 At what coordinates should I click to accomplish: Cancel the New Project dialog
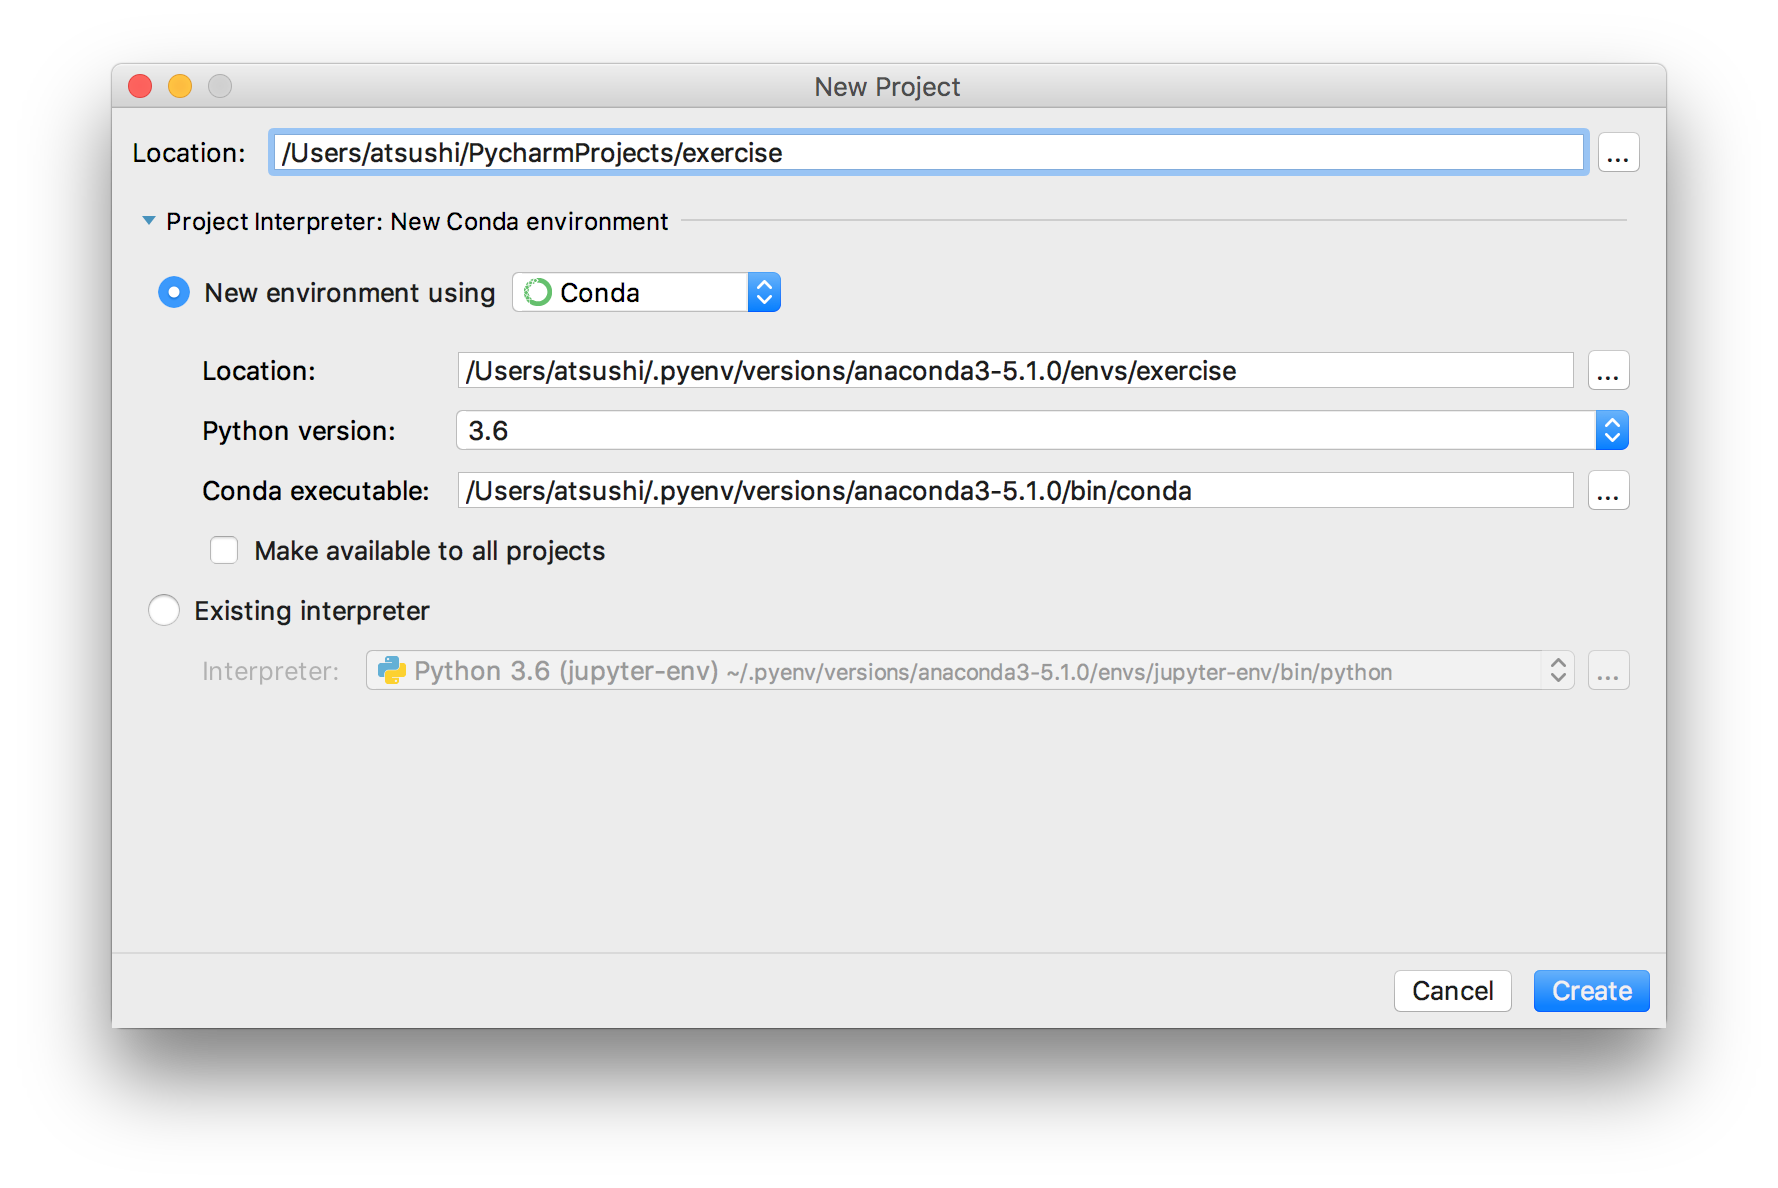[x=1452, y=991]
